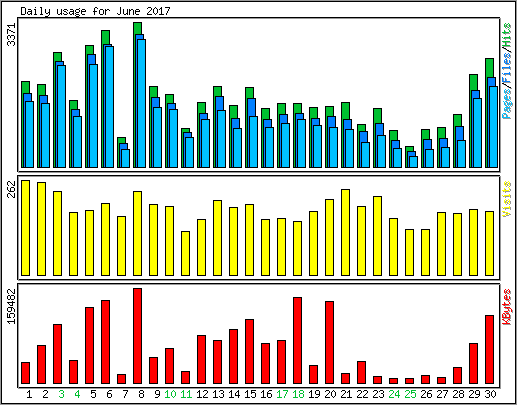Click the green weekend day label 10
The height and width of the screenshot is (405, 517).
click(x=170, y=394)
